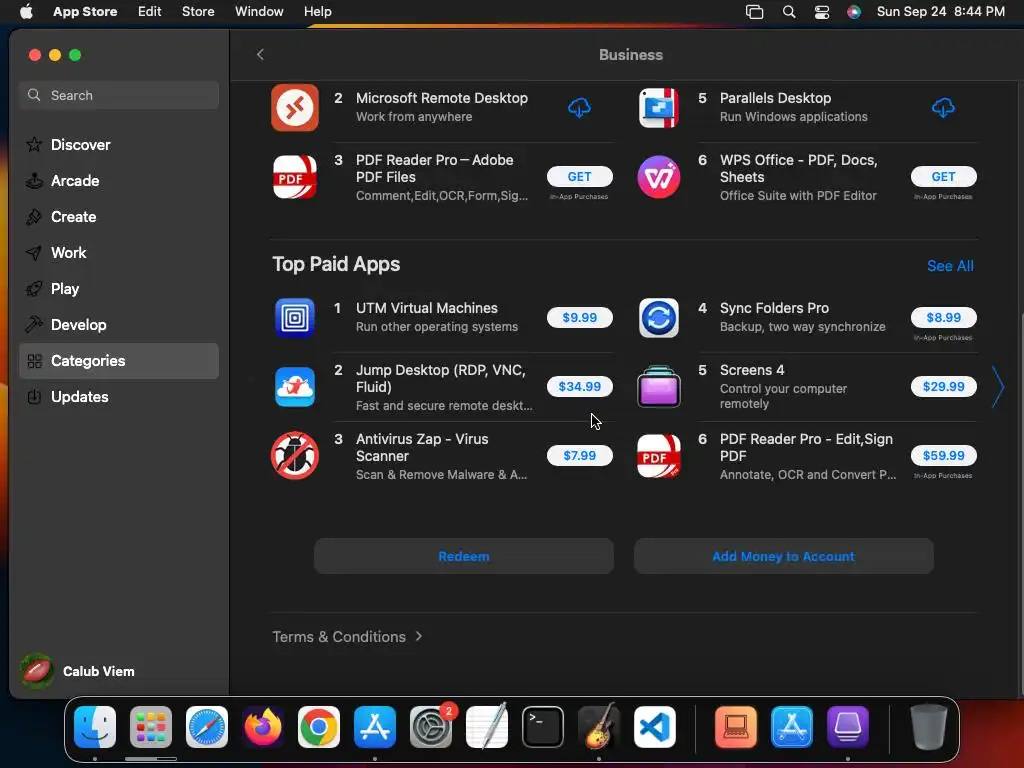Click the Search field in the sidebar
1024x768 pixels.
tap(119, 95)
